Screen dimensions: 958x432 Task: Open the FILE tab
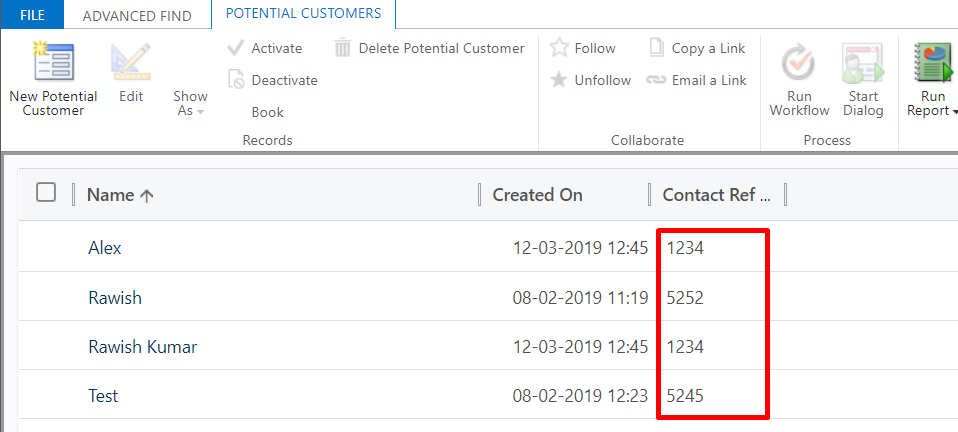pyautogui.click(x=32, y=15)
